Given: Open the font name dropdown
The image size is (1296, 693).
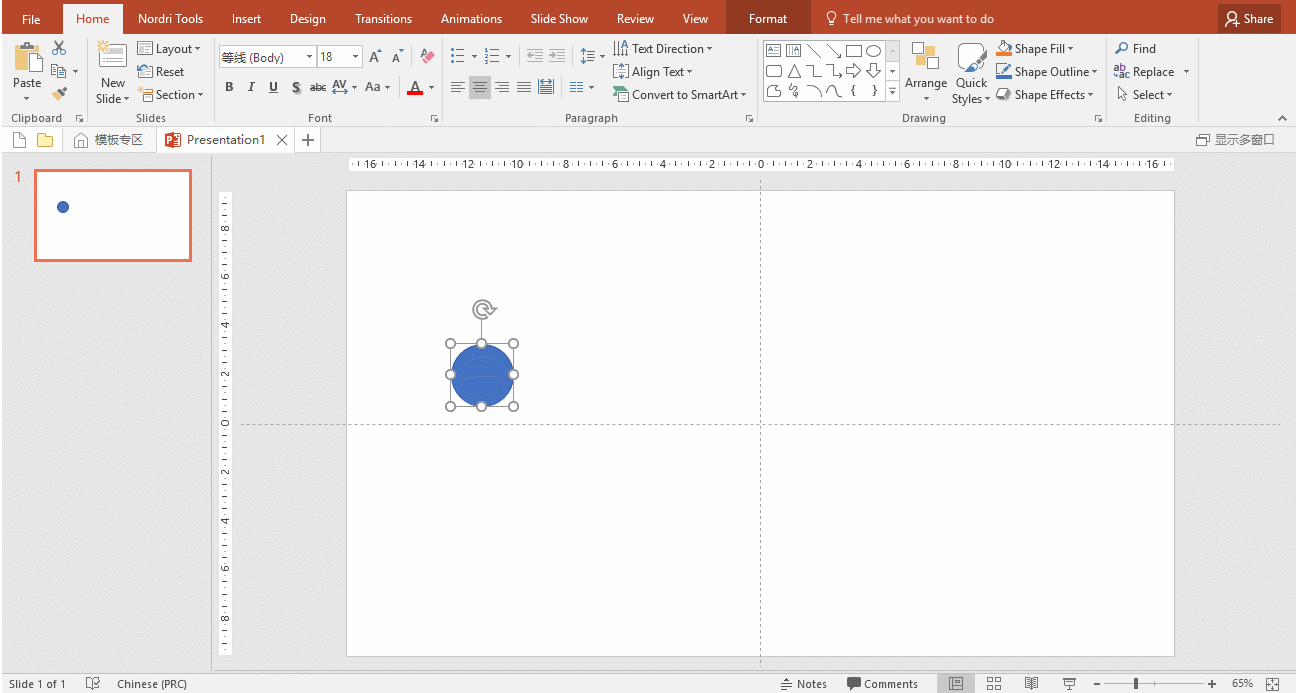Looking at the screenshot, I should 309,57.
